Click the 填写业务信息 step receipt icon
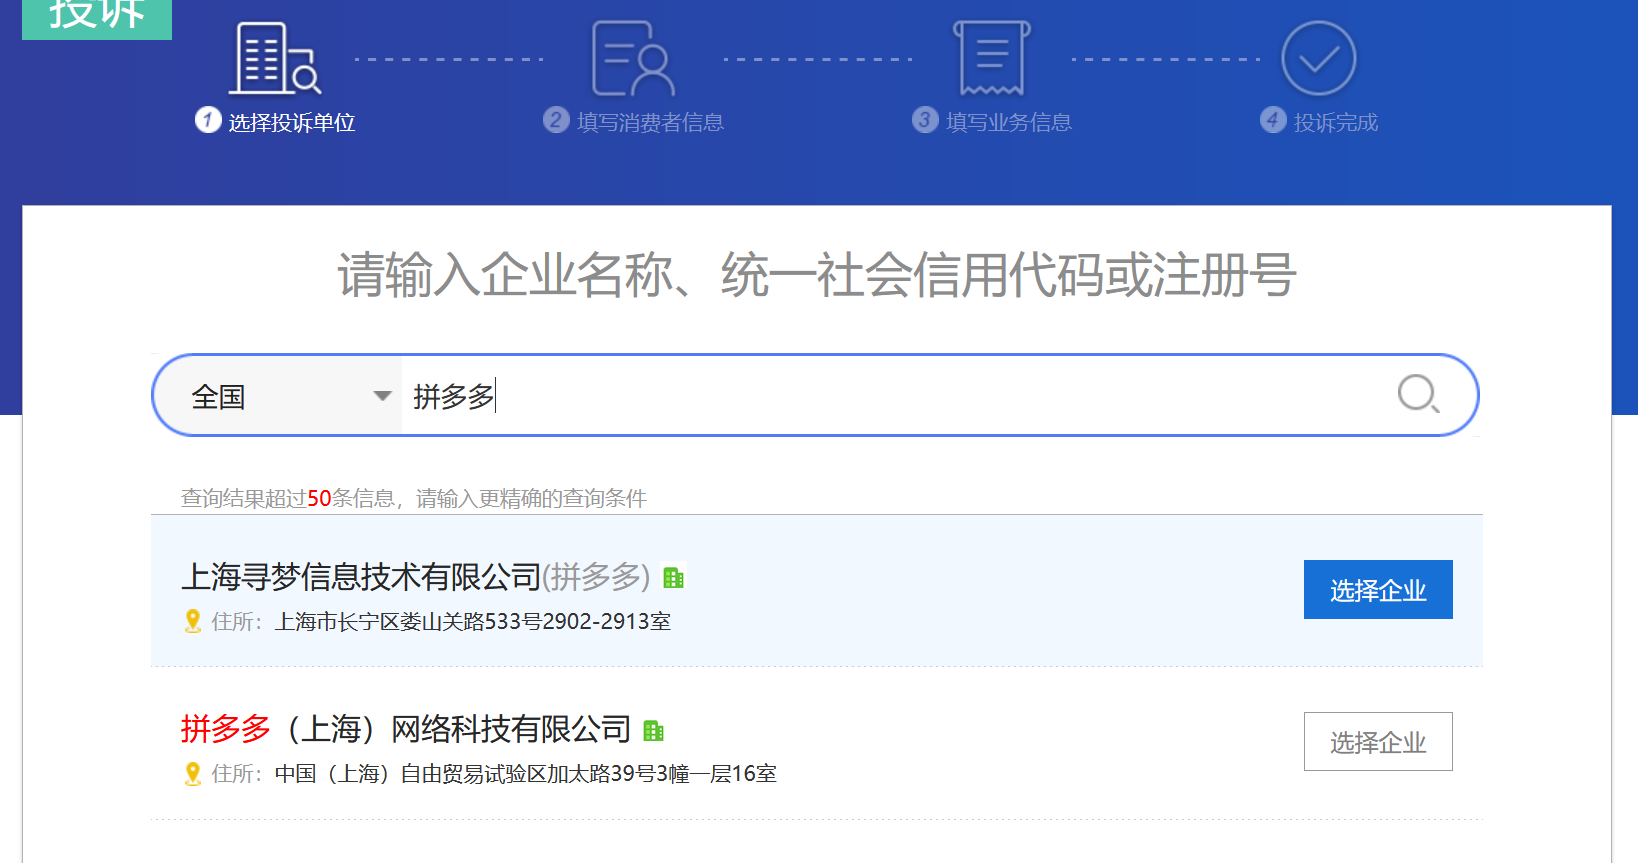 coord(991,58)
